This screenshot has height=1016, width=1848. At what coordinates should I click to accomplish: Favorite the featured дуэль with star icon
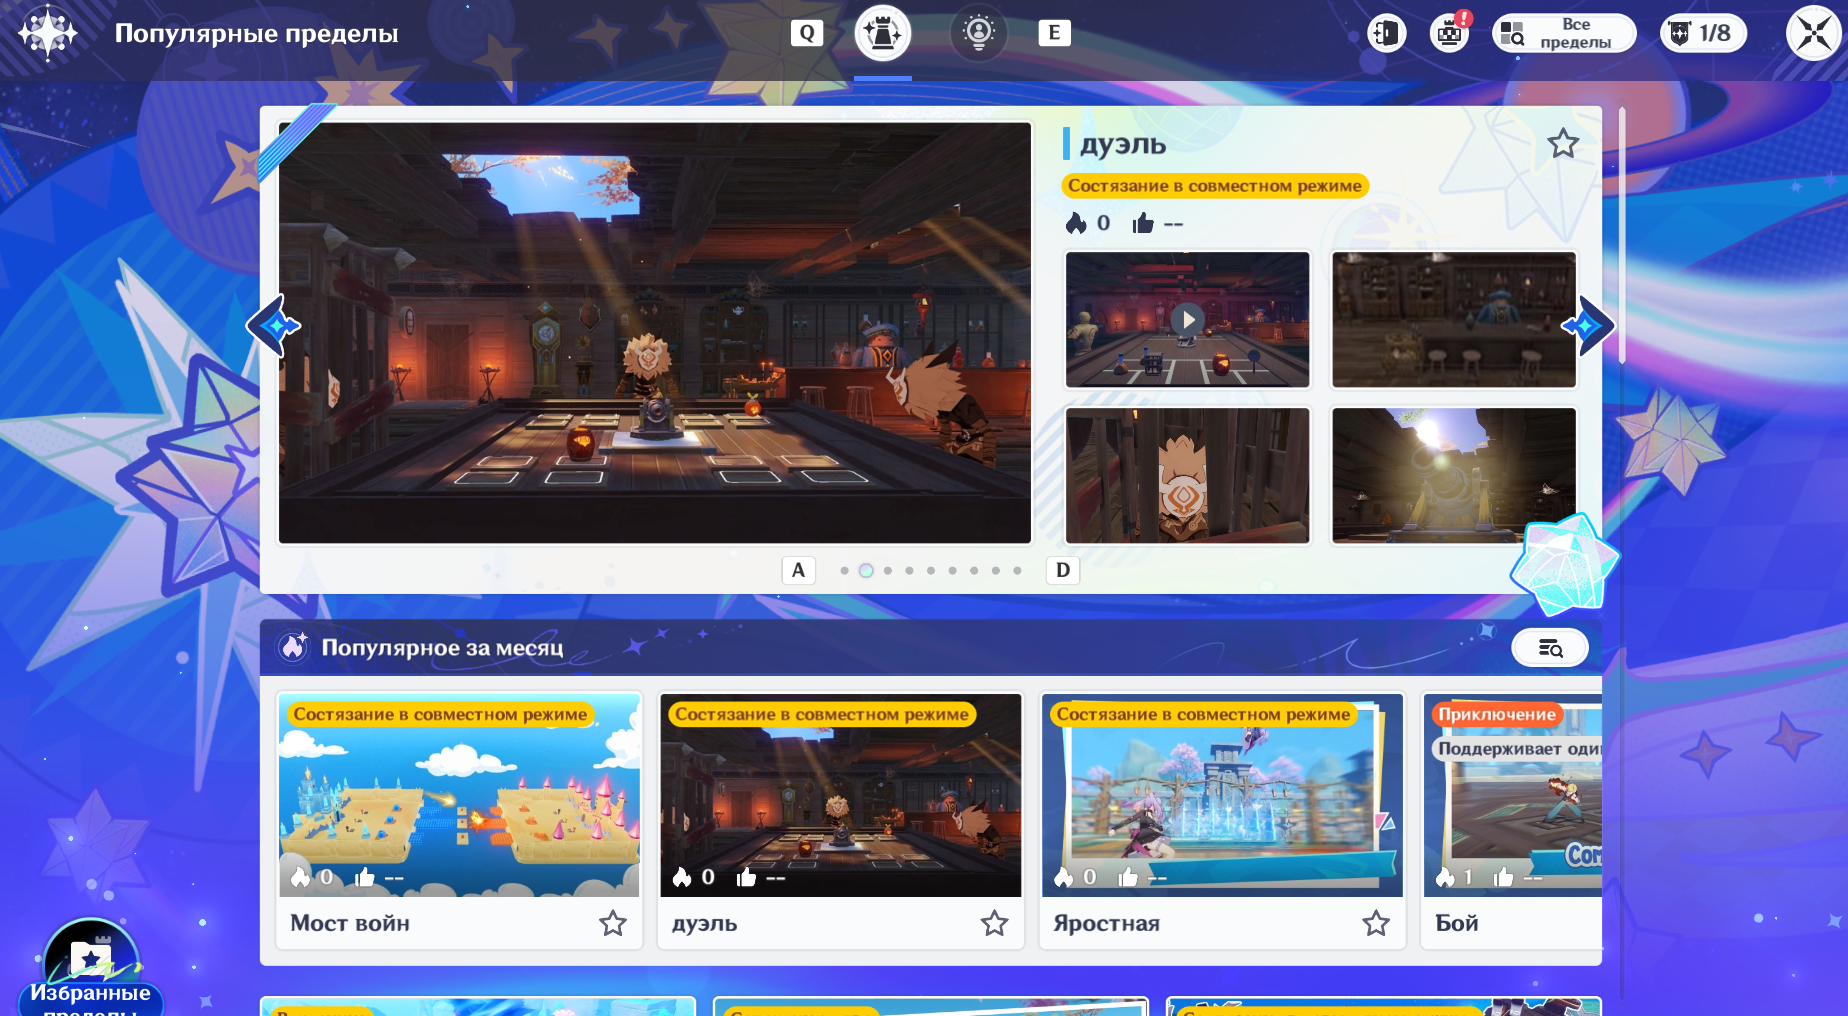[x=1563, y=144]
